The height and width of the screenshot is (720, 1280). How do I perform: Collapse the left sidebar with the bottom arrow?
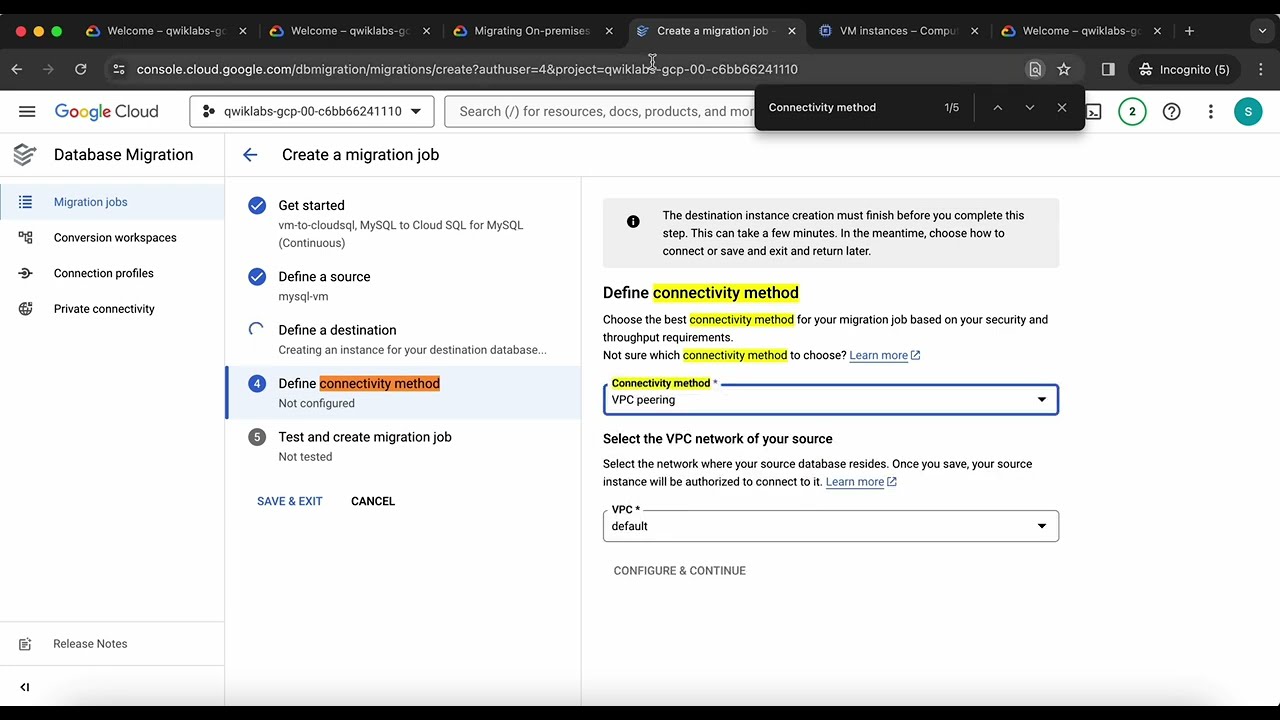pyautogui.click(x=25, y=687)
